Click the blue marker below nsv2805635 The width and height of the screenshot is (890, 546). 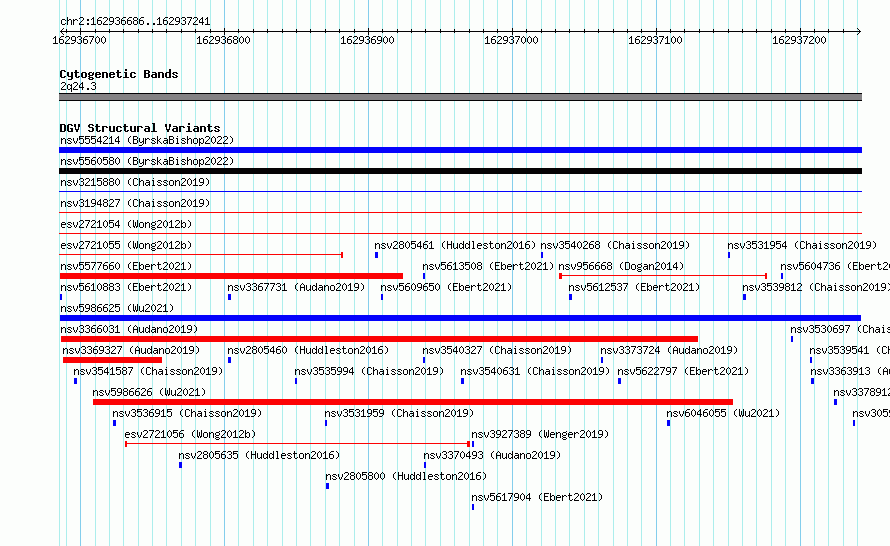180,465
